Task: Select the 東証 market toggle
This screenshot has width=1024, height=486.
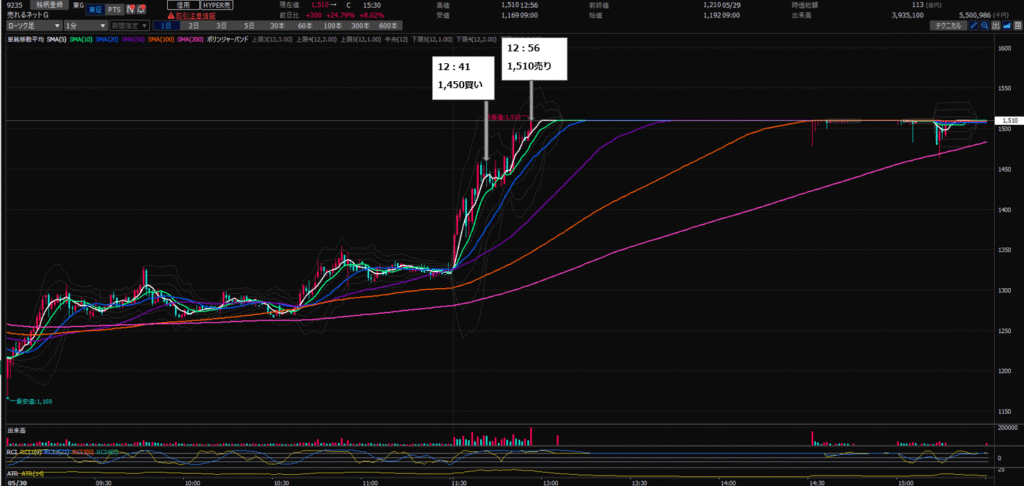Action: pyautogui.click(x=95, y=10)
